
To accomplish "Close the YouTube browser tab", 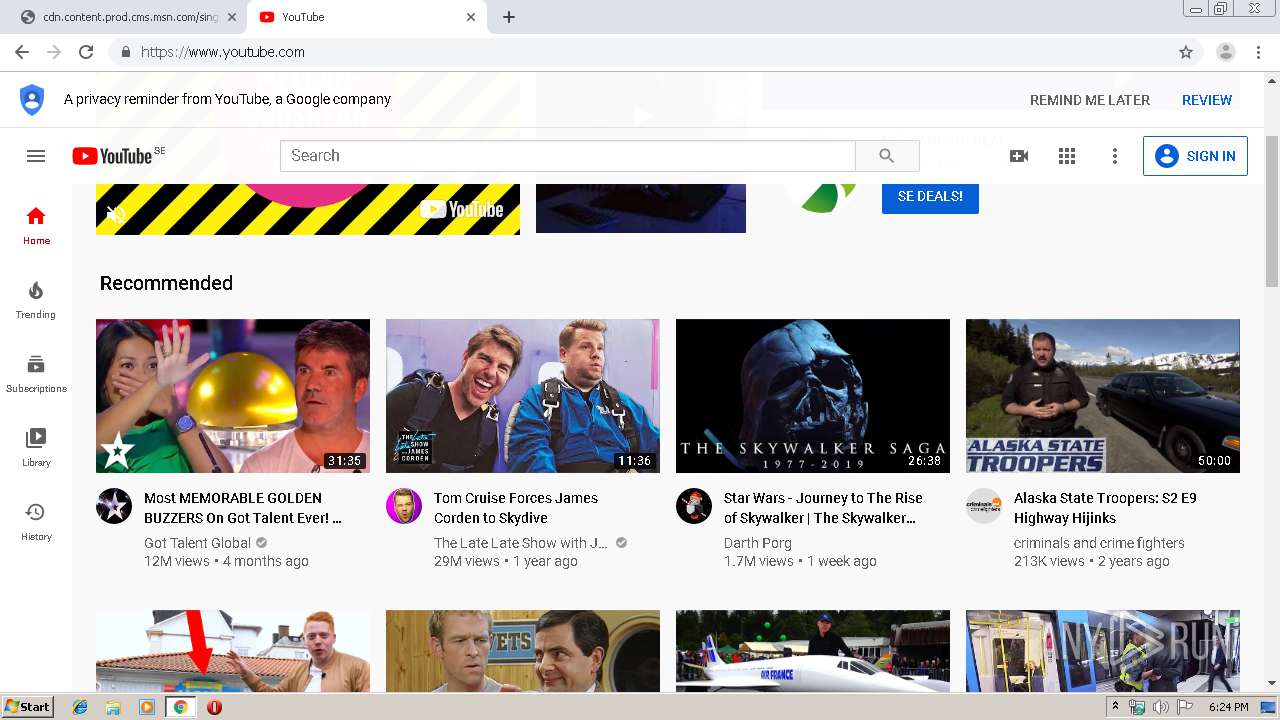I will tap(471, 17).
